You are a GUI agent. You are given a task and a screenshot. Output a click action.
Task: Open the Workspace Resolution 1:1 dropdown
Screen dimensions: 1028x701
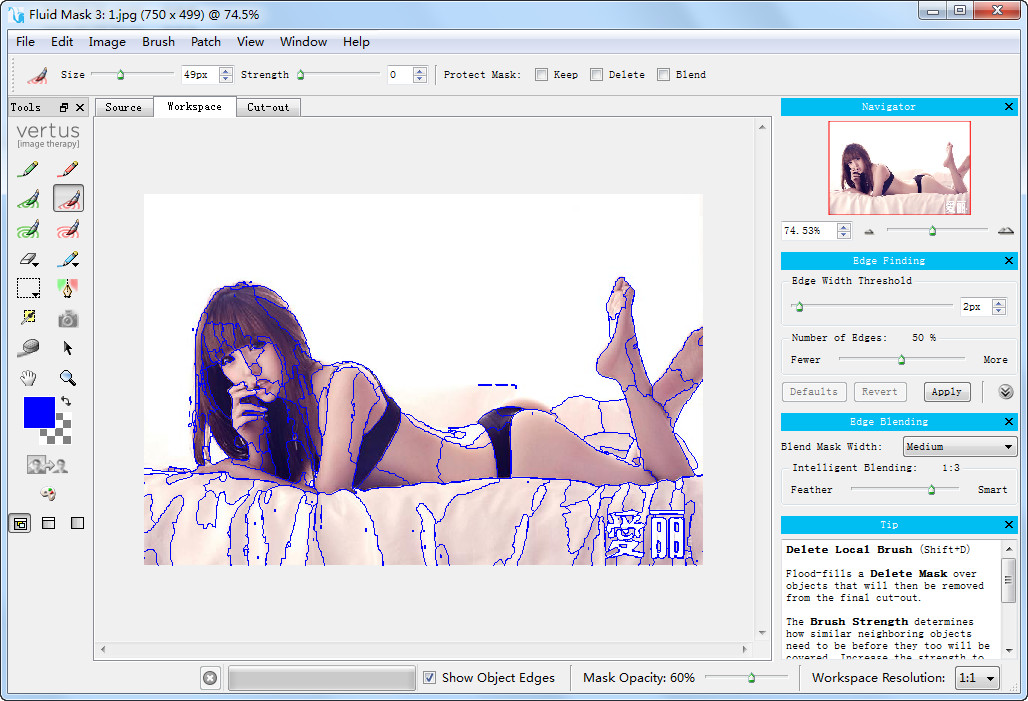point(977,678)
